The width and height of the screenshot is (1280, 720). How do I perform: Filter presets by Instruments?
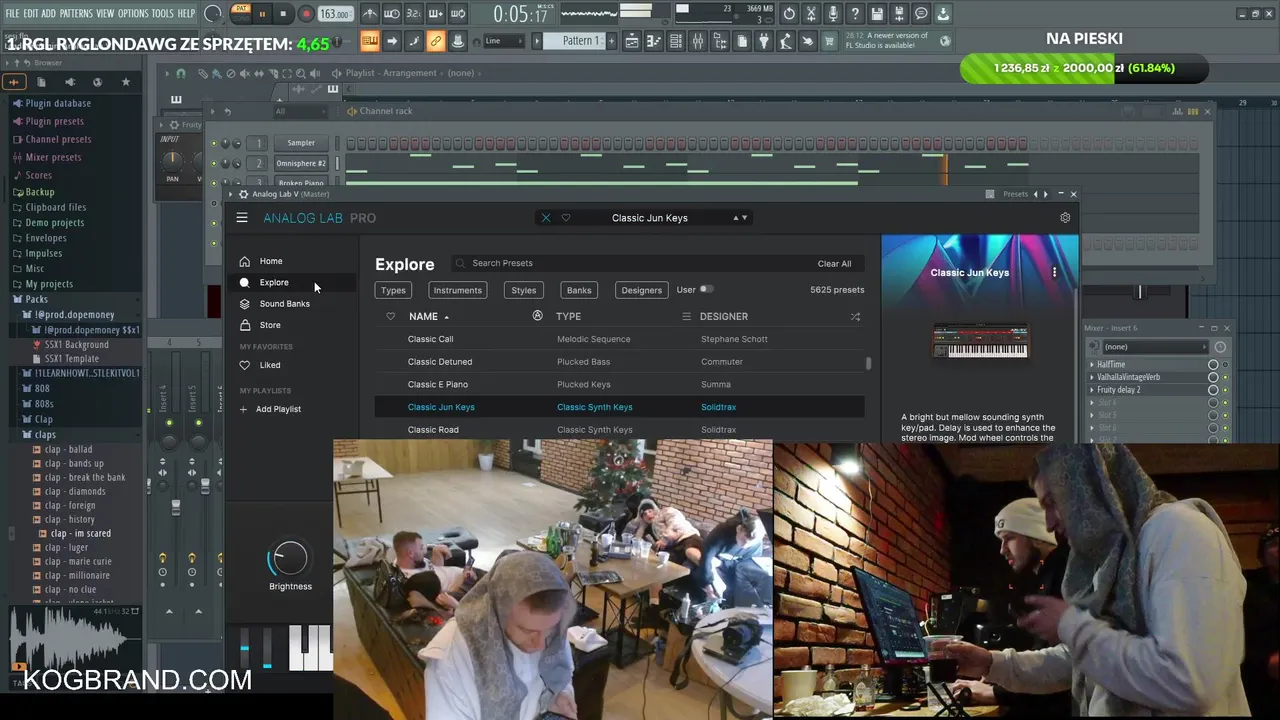point(458,290)
